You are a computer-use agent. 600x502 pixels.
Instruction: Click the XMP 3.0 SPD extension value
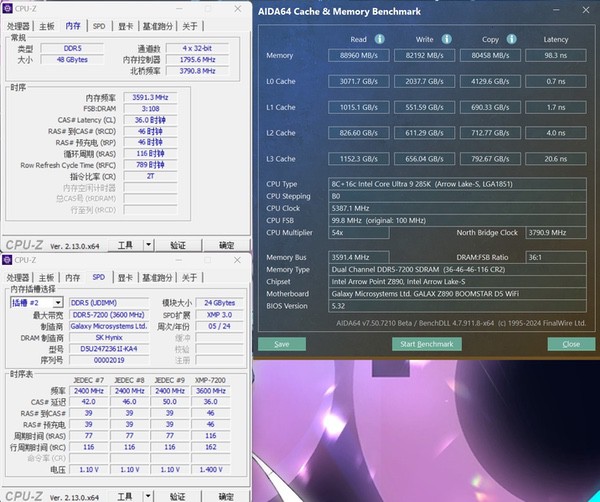point(219,315)
